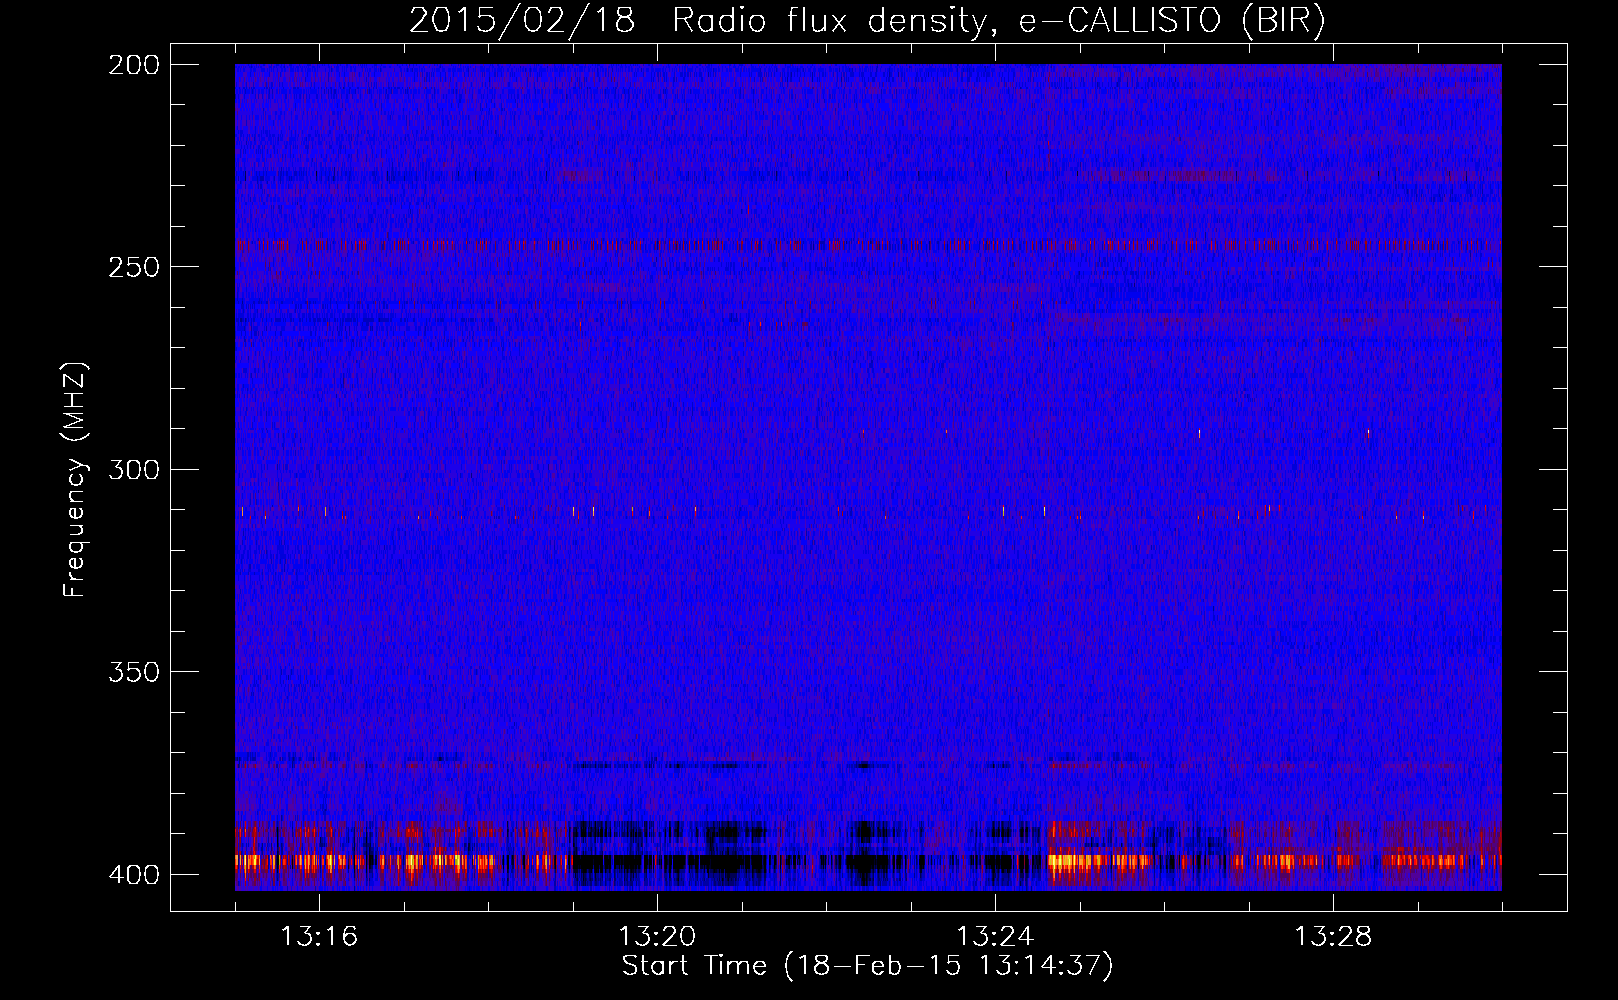Click the 'Start Time (18-Feb-15 13:14:37)' x-axis label
The height and width of the screenshot is (1000, 1618).
pyautogui.click(x=867, y=966)
